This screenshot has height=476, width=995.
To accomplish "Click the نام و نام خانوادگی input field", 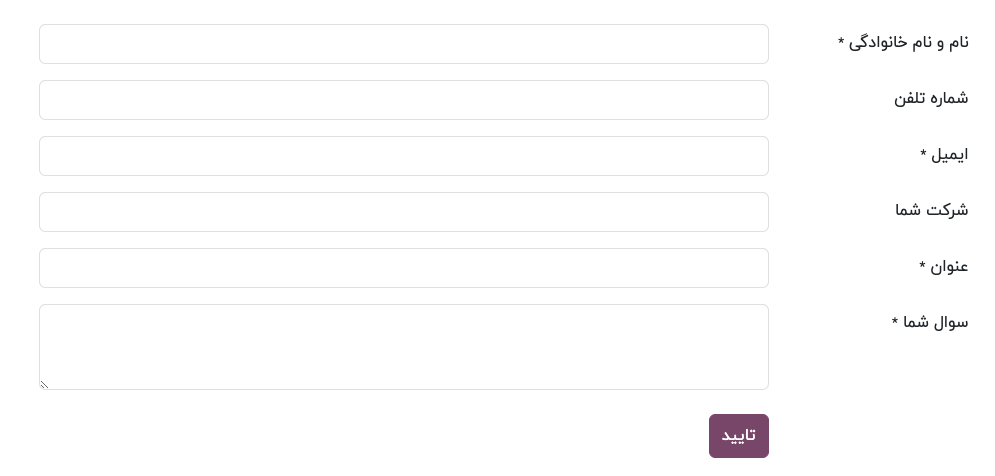I will [x=403, y=44].
